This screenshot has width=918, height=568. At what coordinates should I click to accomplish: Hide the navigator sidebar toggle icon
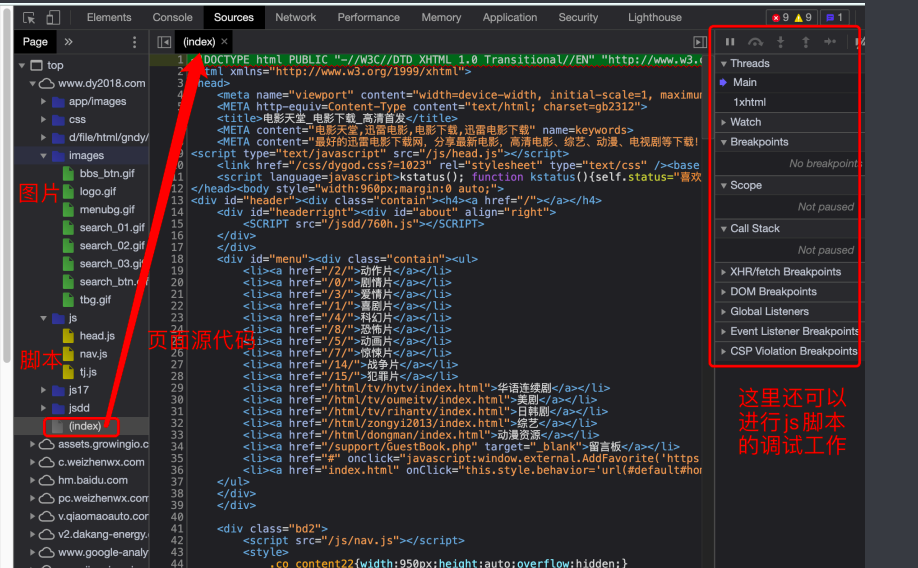[164, 42]
